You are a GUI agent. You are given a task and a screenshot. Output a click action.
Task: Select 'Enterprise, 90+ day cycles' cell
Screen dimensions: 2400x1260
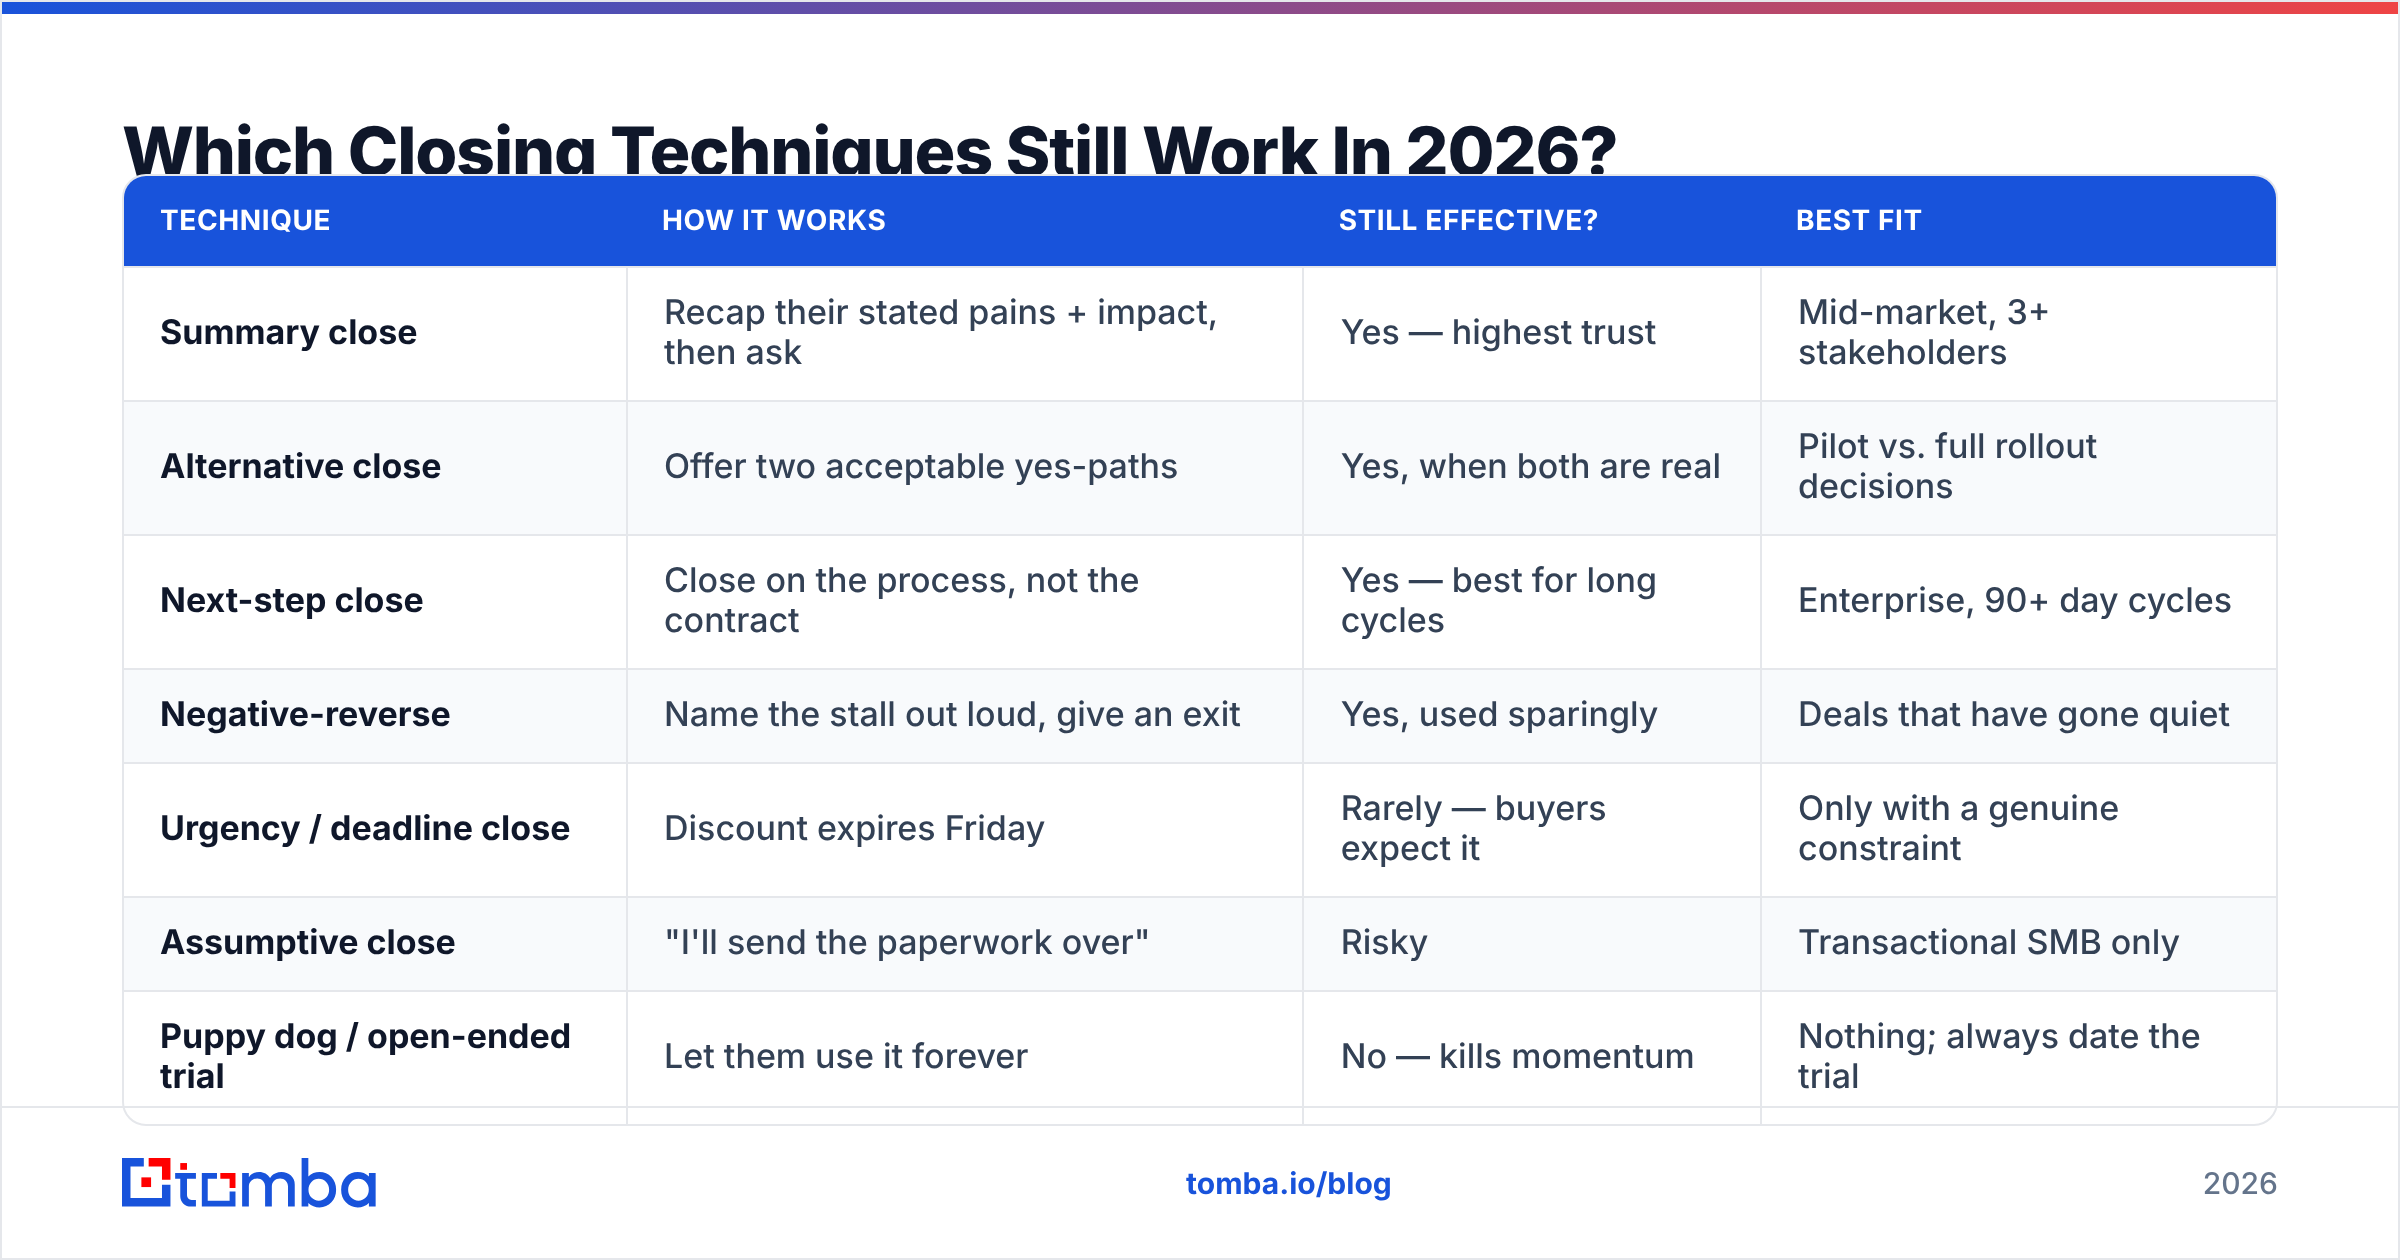pyautogui.click(x=2019, y=601)
